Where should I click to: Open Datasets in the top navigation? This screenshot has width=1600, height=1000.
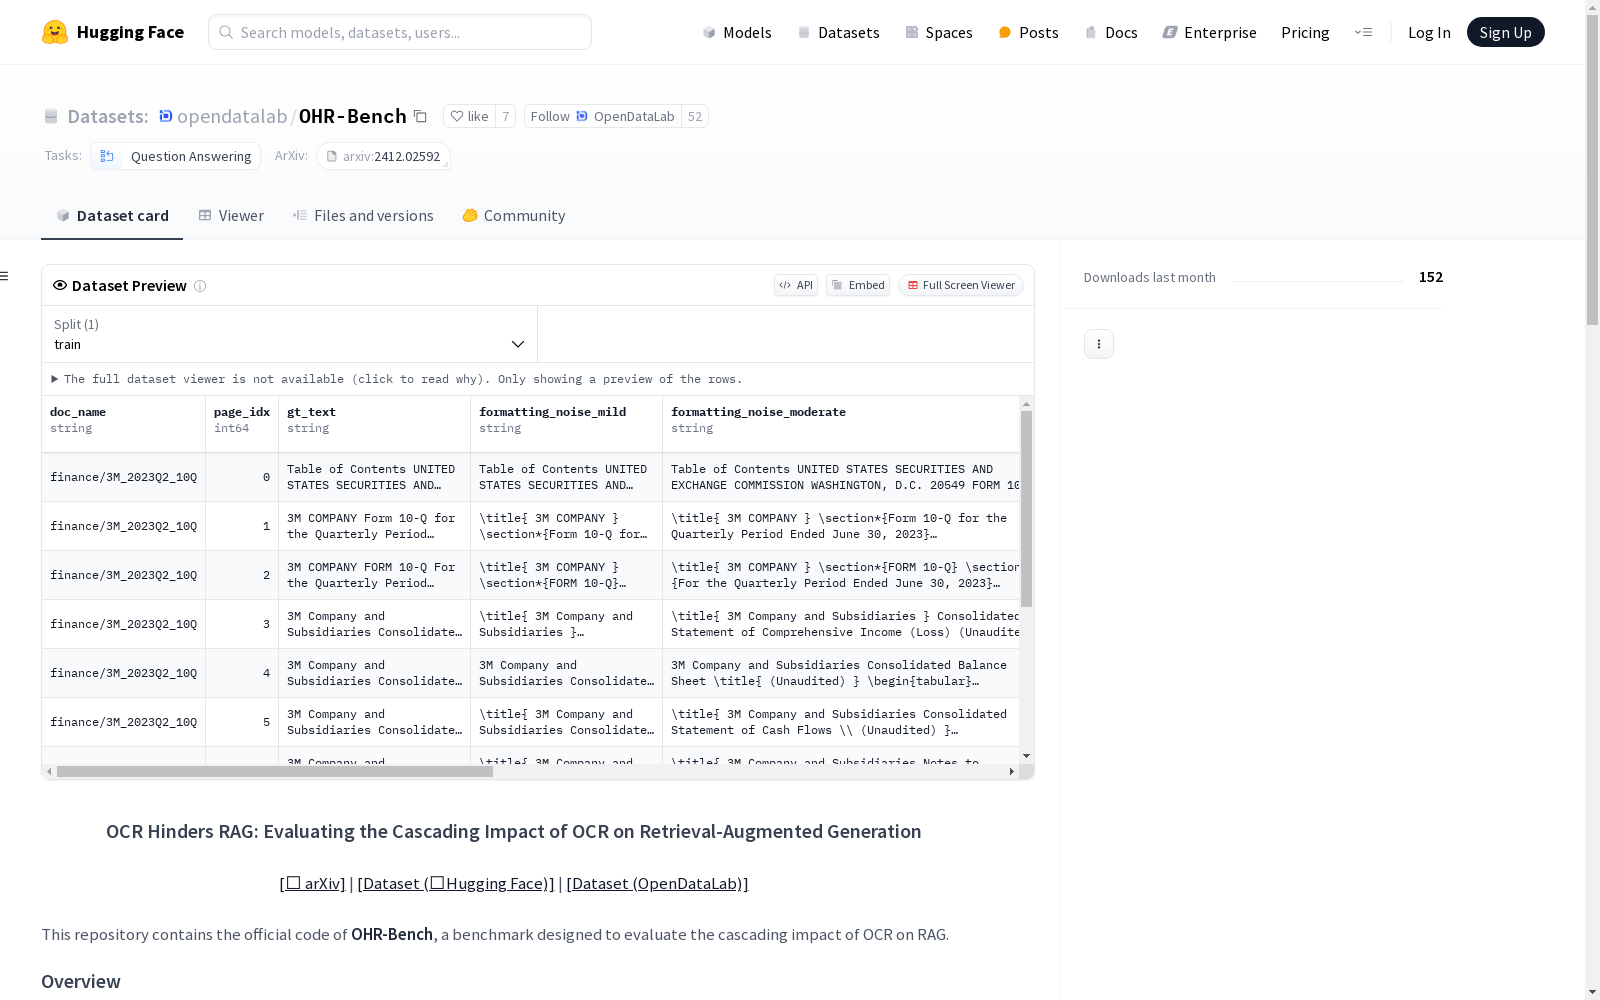pos(838,32)
